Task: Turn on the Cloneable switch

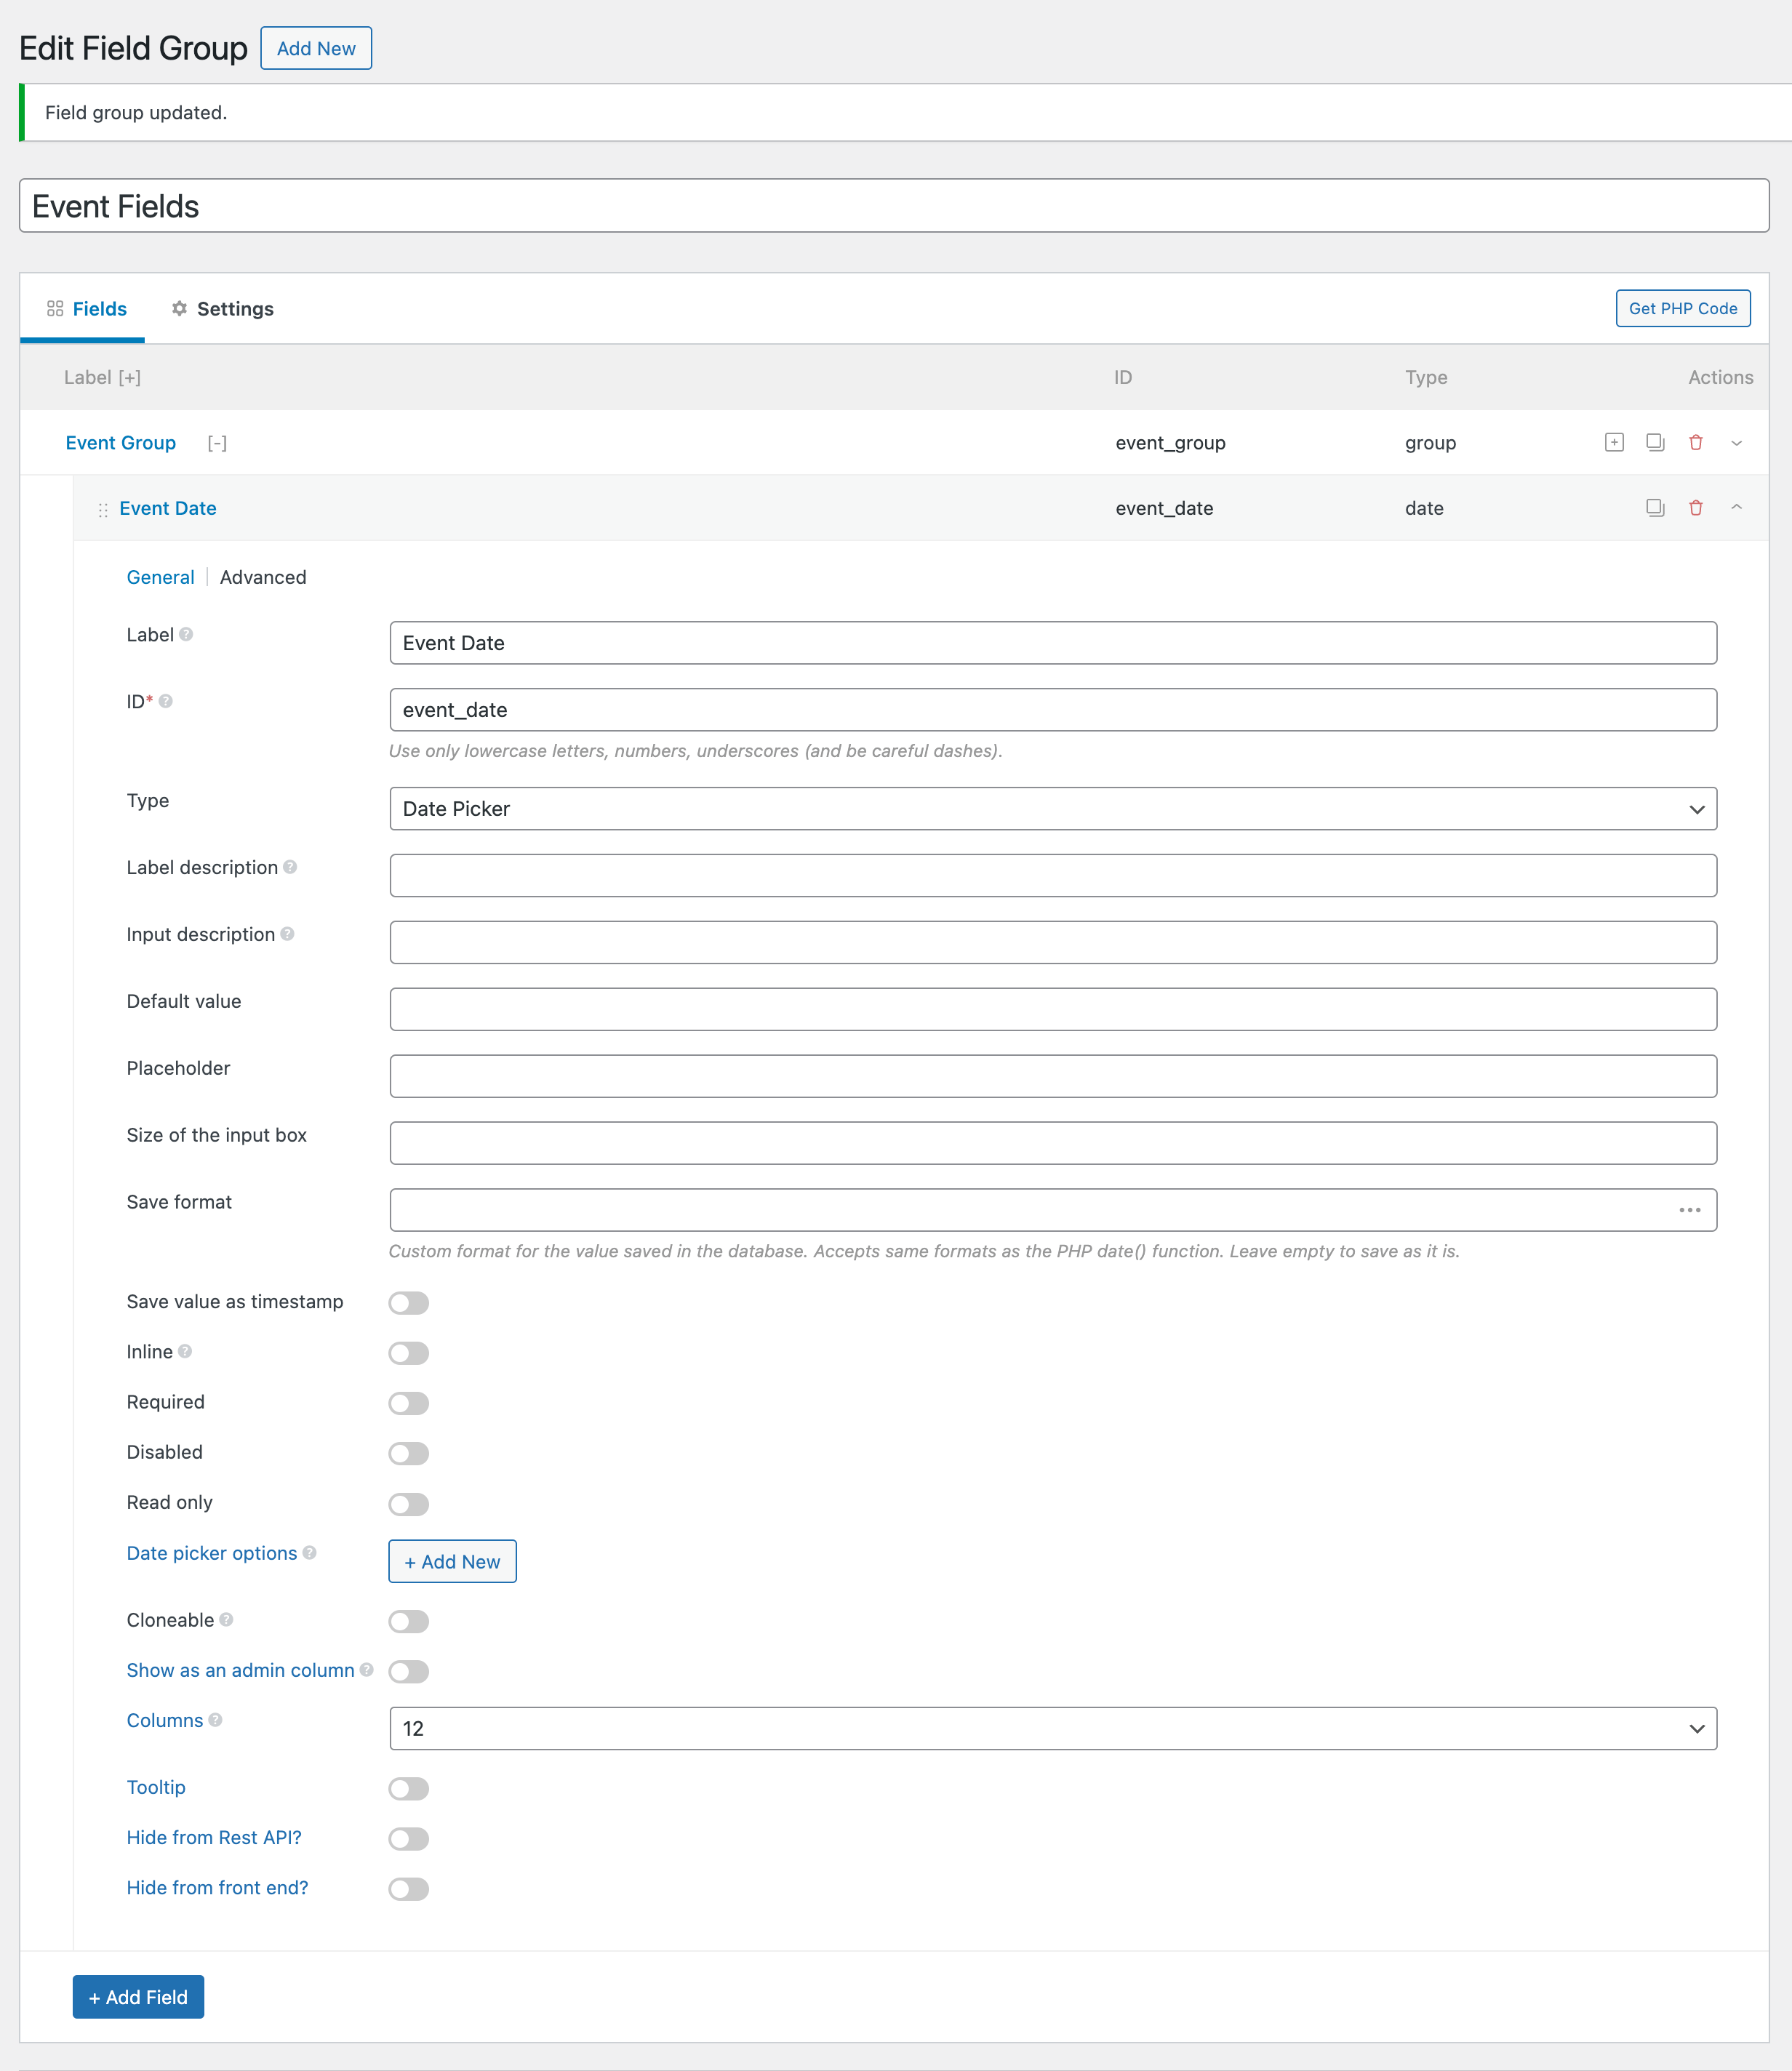Action: point(408,1621)
